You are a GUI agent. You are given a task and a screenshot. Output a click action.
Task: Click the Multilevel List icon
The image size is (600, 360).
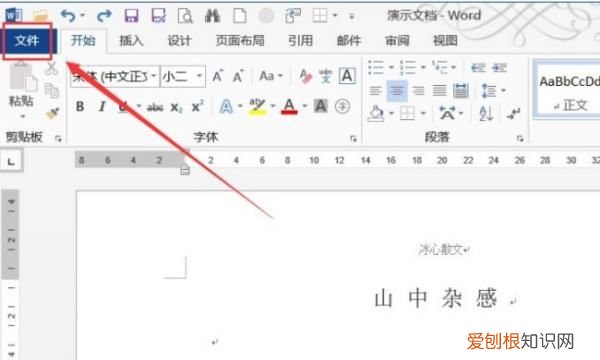pyautogui.click(x=440, y=67)
